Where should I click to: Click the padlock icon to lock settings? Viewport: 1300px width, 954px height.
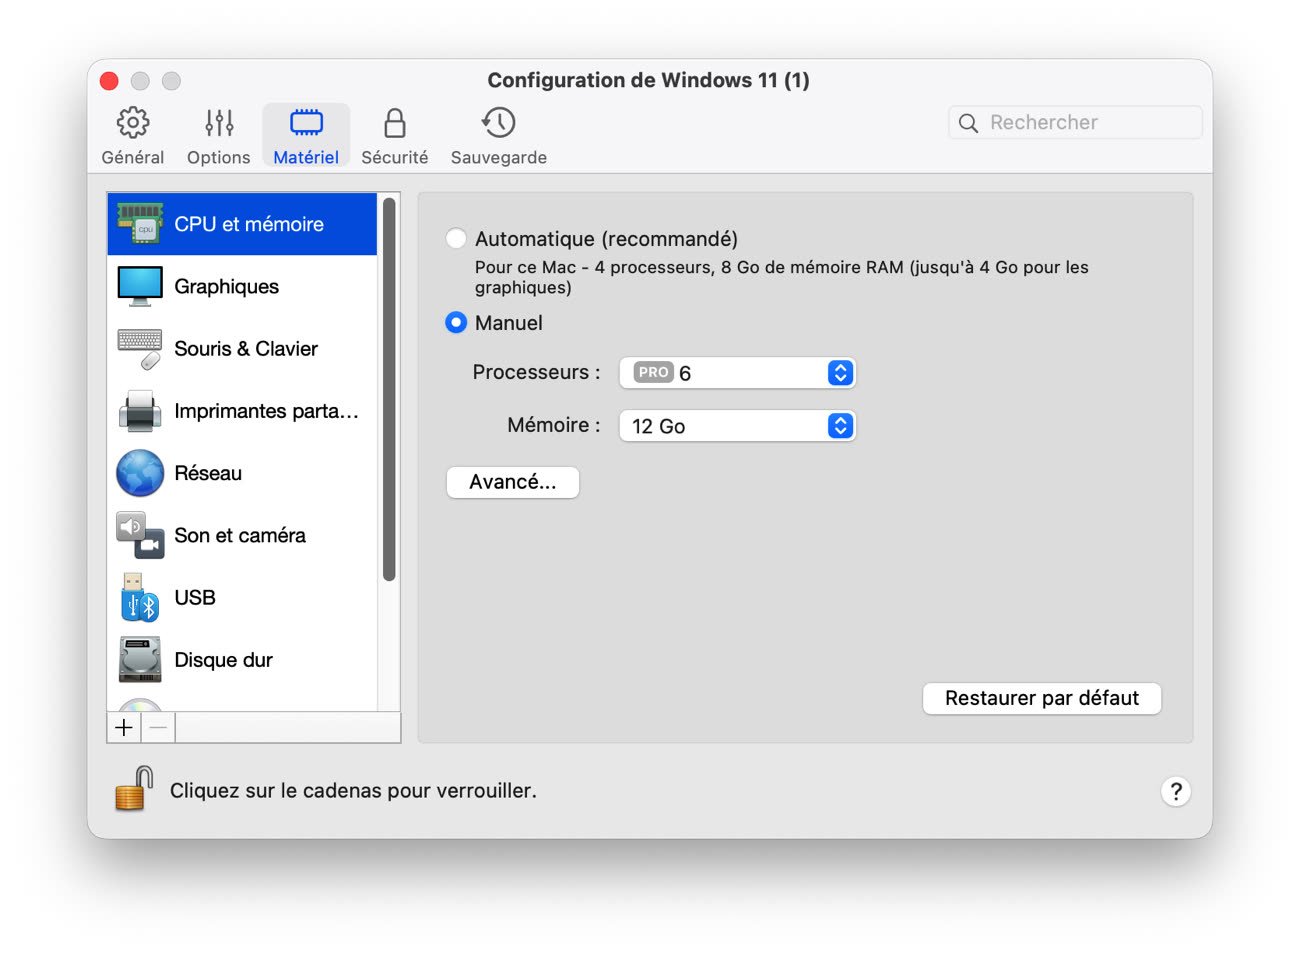point(134,789)
